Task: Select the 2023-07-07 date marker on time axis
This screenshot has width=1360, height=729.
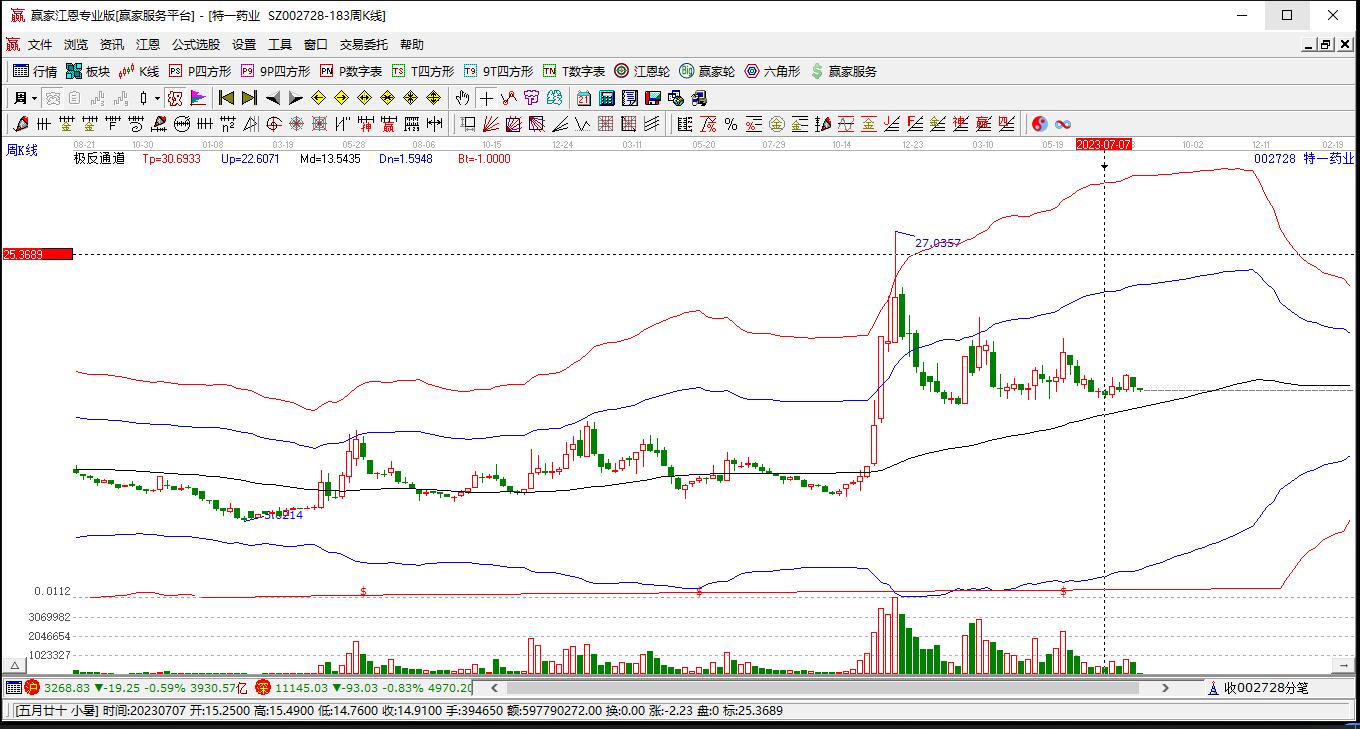Action: tap(1104, 144)
